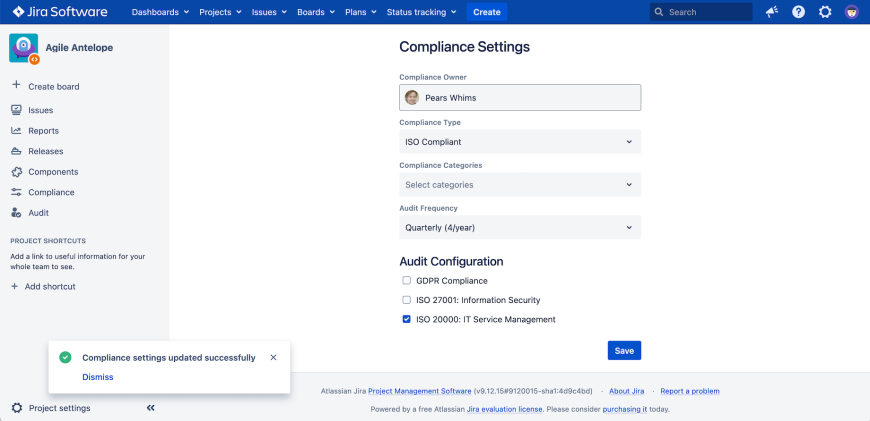Viewport: 870px width, 421px height.
Task: Collapse the sidebar with double chevron icon
Action: click(x=151, y=408)
